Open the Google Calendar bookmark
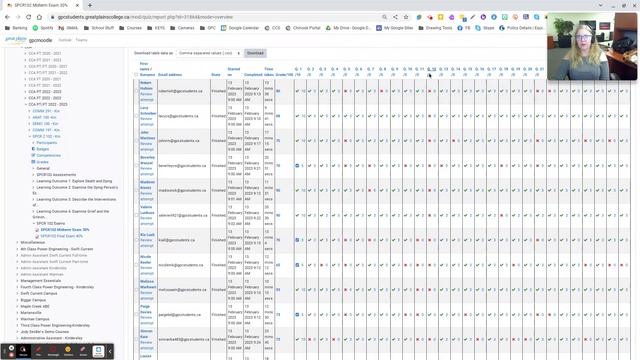This screenshot has height=360, width=640. click(240, 28)
